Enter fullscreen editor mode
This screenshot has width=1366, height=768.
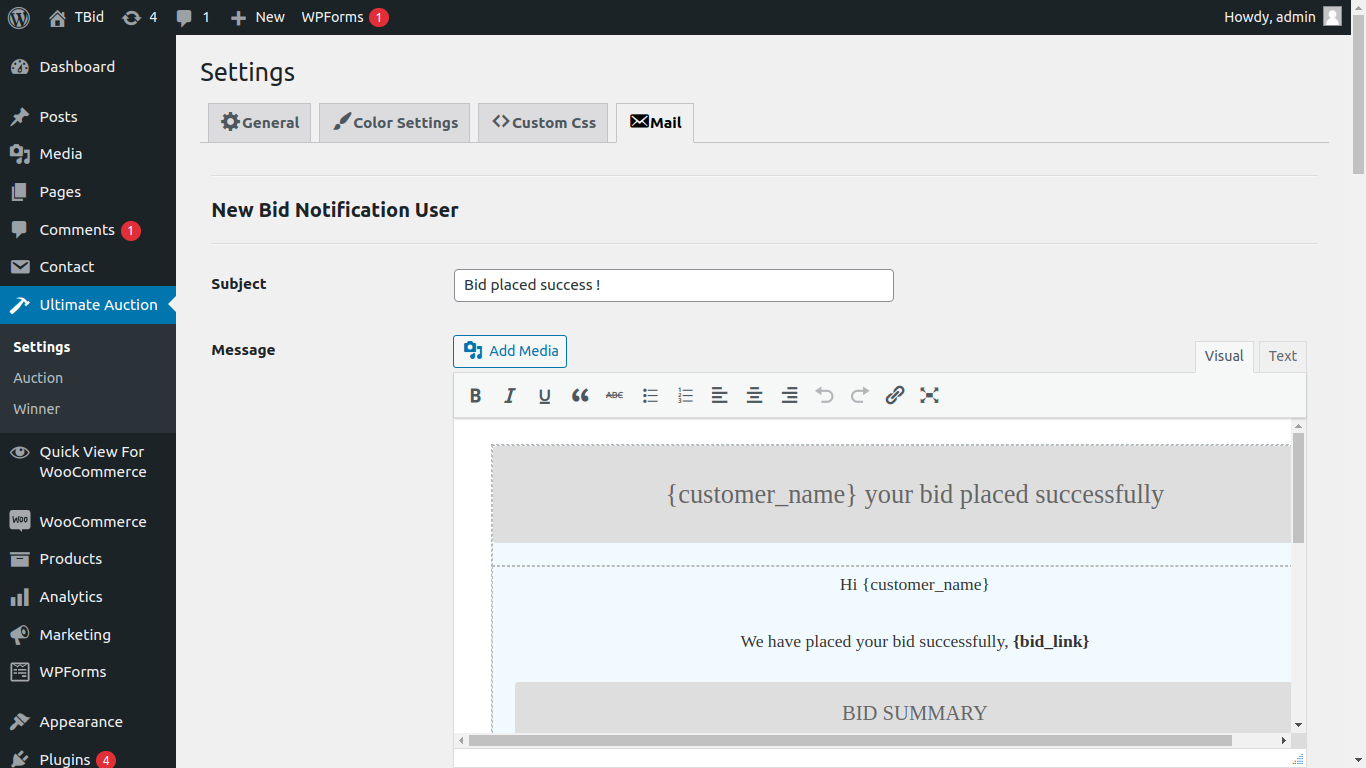coord(929,396)
